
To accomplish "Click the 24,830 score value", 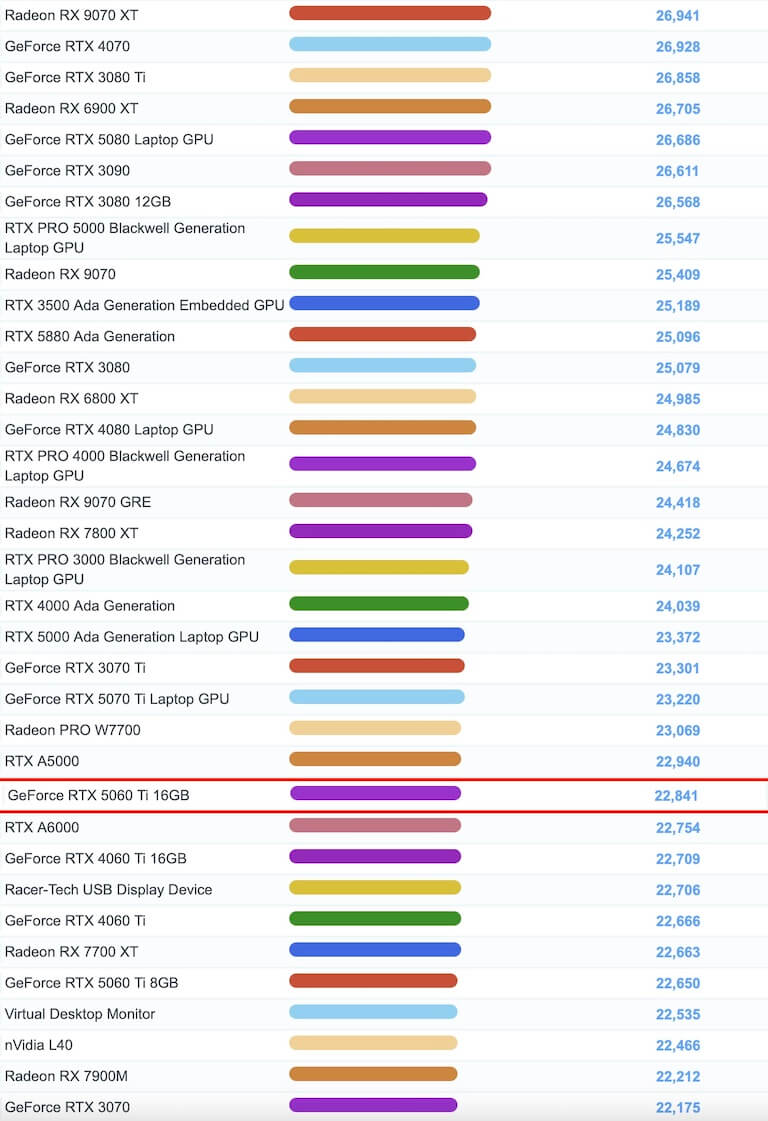I will [678, 430].
